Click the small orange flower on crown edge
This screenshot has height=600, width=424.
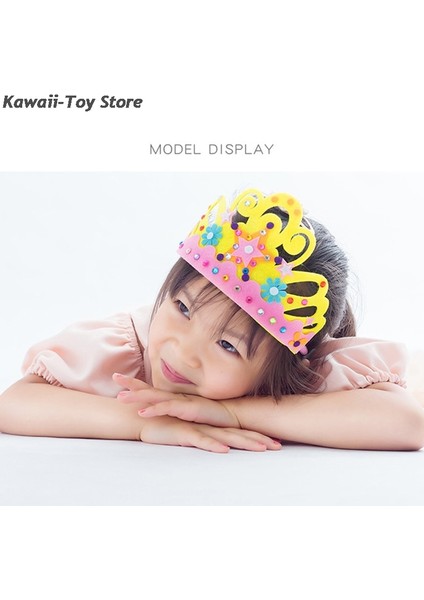tap(297, 340)
